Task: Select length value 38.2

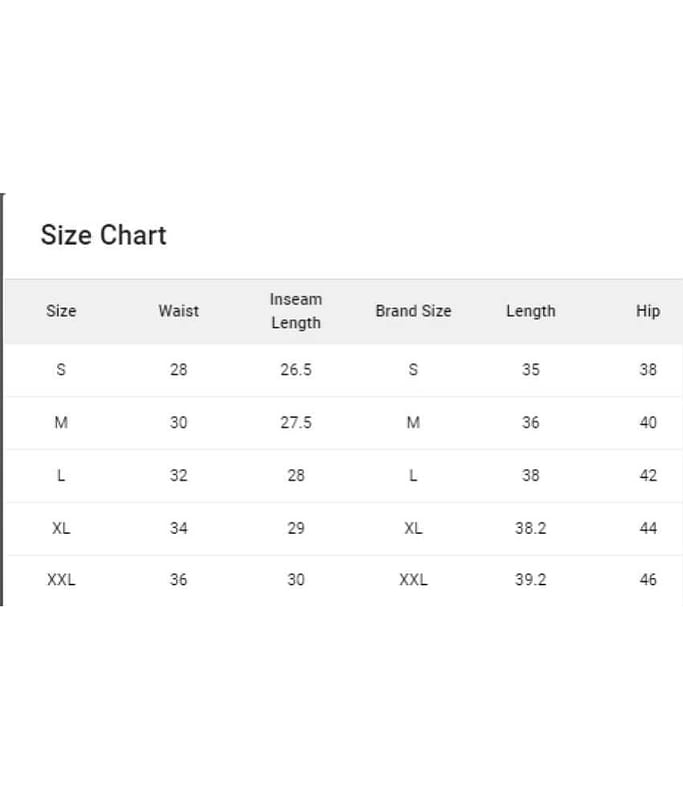Action: click(530, 528)
